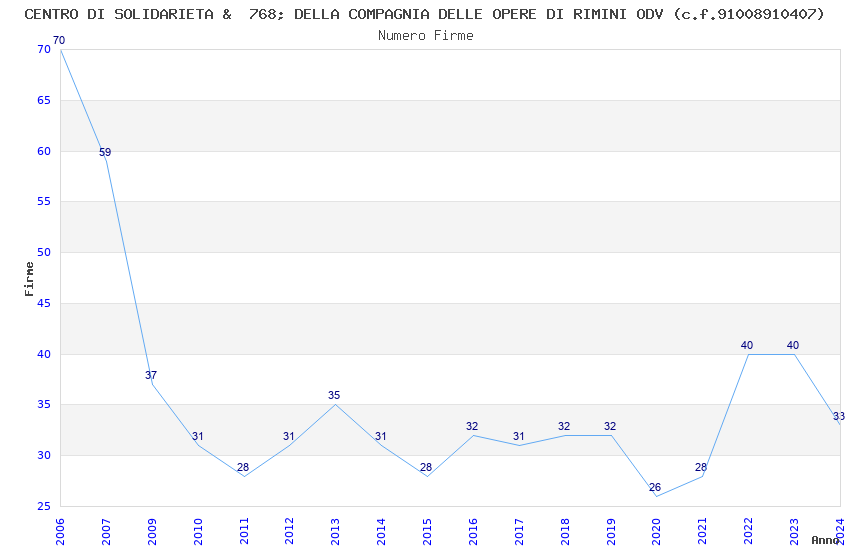Pick the 2015 year label
Screen dimensions: 850x550
pos(427,532)
